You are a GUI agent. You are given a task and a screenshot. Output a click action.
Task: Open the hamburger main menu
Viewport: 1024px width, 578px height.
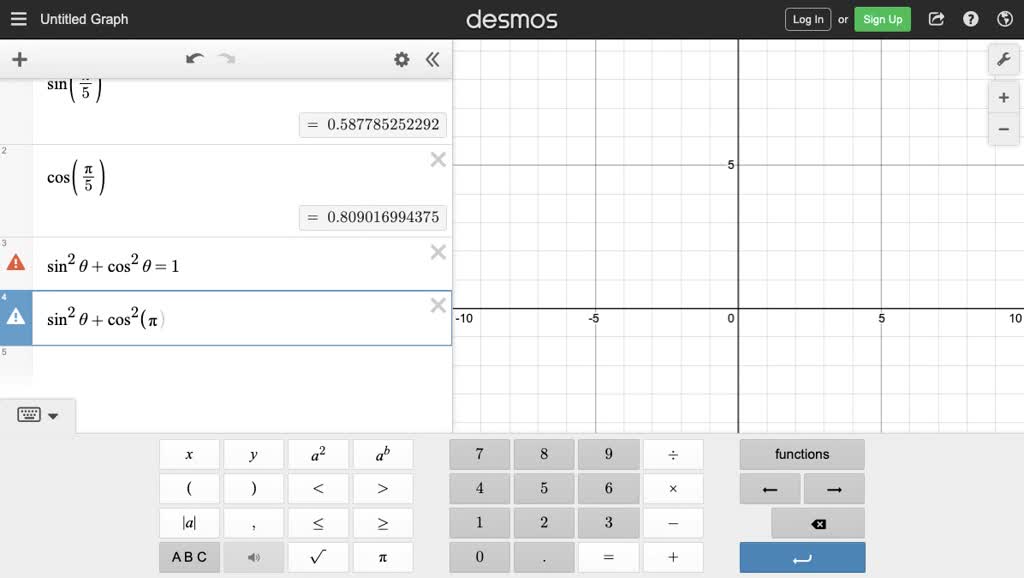(x=18, y=18)
